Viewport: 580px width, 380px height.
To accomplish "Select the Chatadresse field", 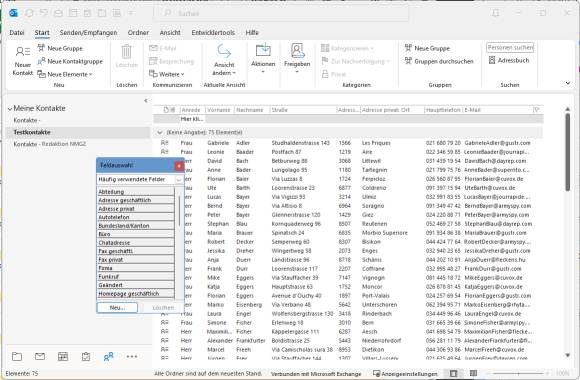I will click(135, 243).
